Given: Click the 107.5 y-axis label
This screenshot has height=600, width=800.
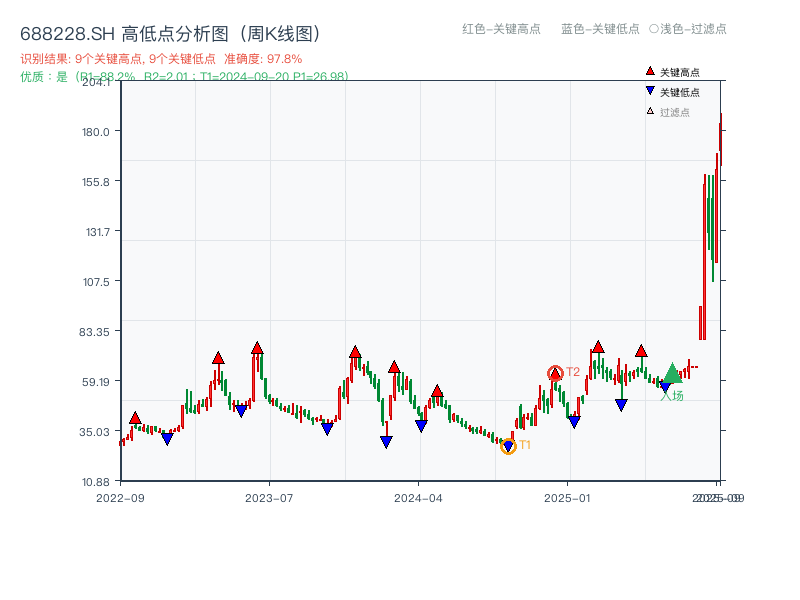Looking at the screenshot, I should tap(96, 282).
